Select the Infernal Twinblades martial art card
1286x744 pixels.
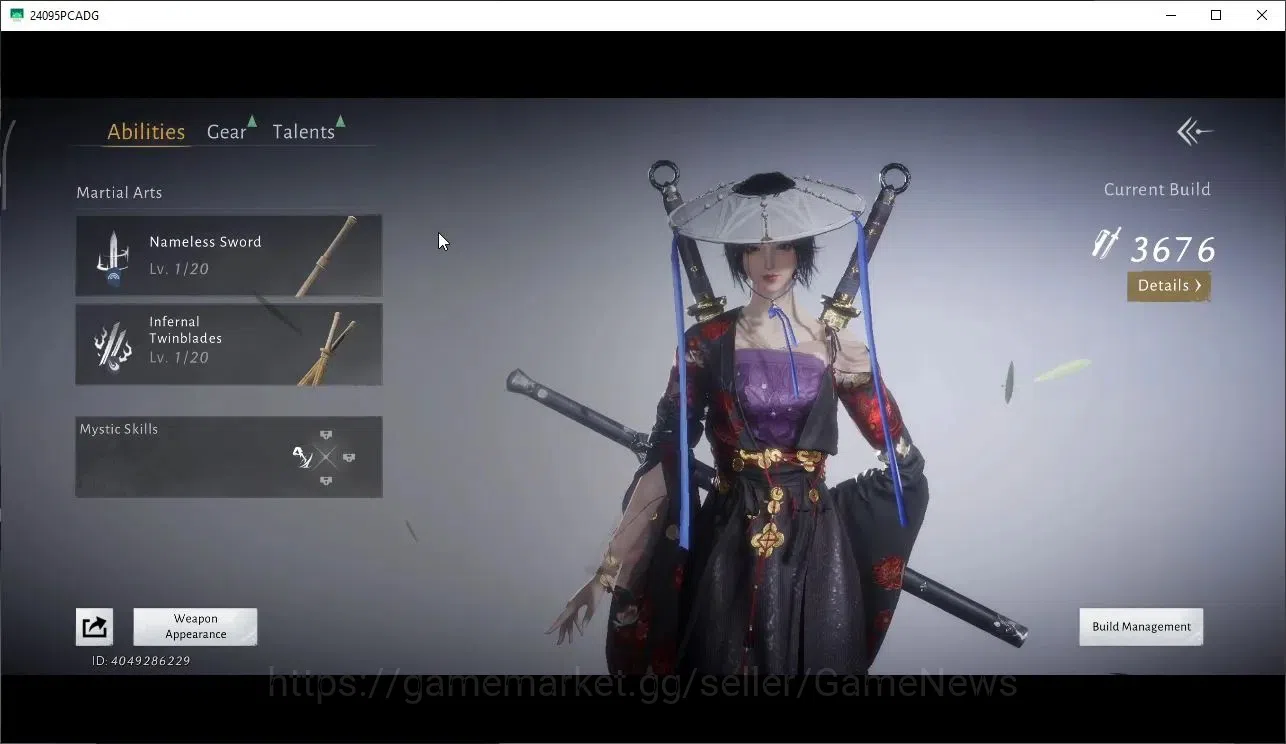[x=229, y=344]
